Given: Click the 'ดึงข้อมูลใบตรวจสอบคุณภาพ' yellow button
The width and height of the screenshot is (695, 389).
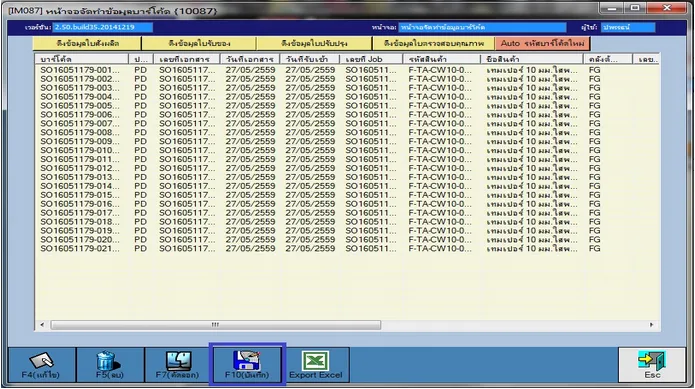Looking at the screenshot, I should coord(433,43).
